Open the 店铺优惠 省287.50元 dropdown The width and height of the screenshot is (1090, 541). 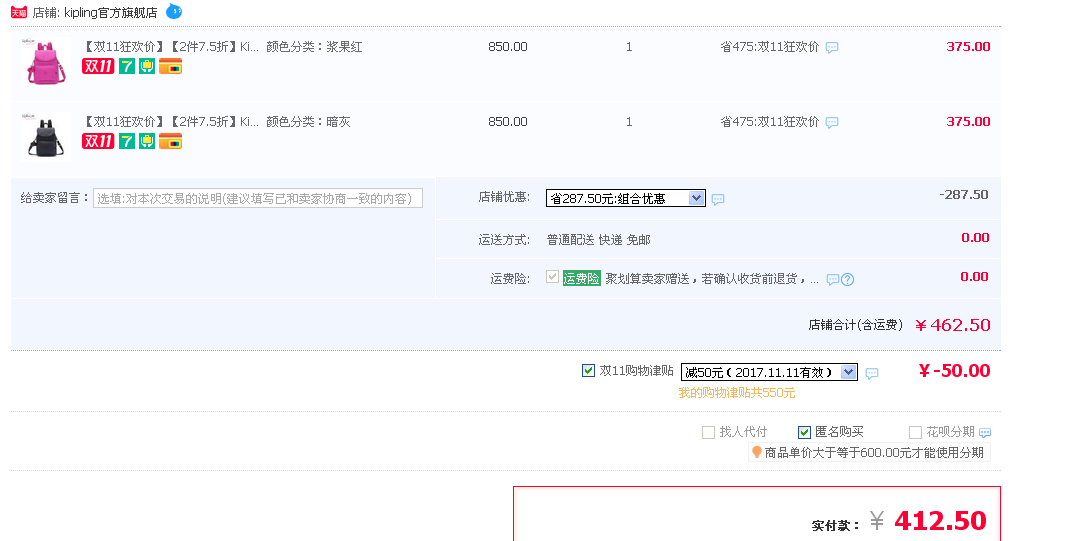[x=626, y=198]
